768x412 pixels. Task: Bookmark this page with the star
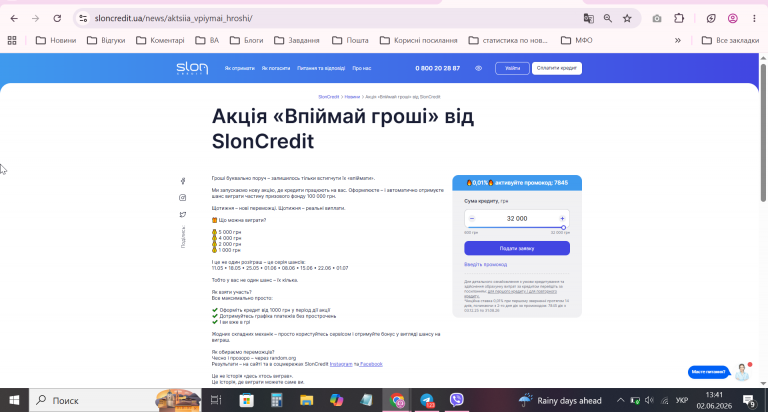point(627,18)
